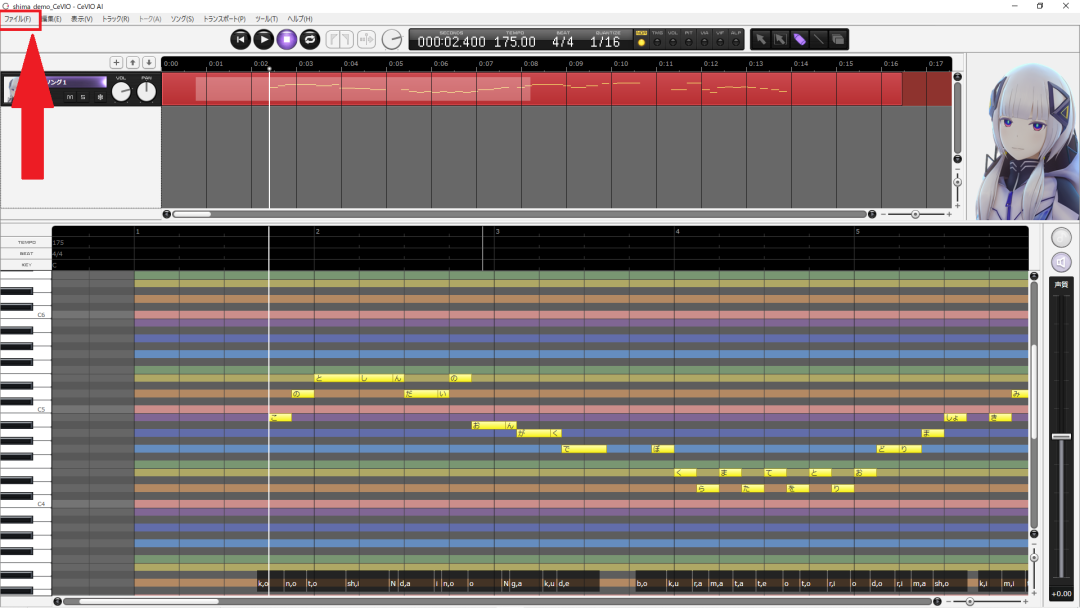Enable the ALP alpha adjustment mode

tap(736, 42)
